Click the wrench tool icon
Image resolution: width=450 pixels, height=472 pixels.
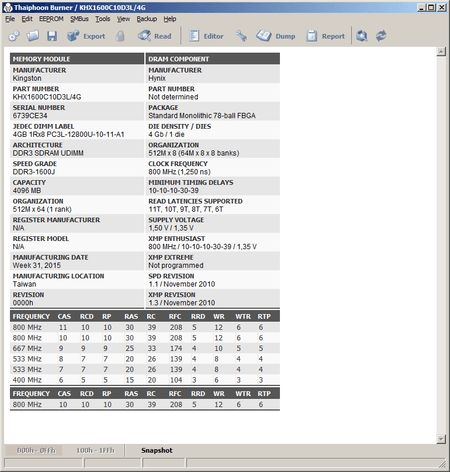[x=241, y=36]
